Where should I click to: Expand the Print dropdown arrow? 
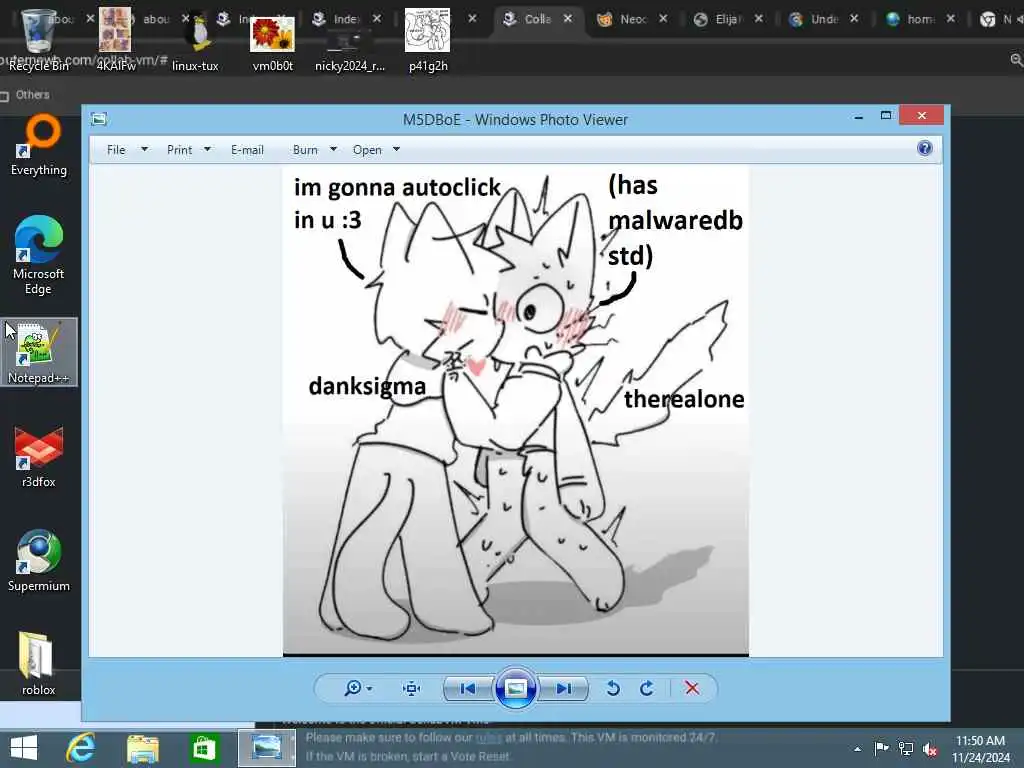pyautogui.click(x=207, y=150)
